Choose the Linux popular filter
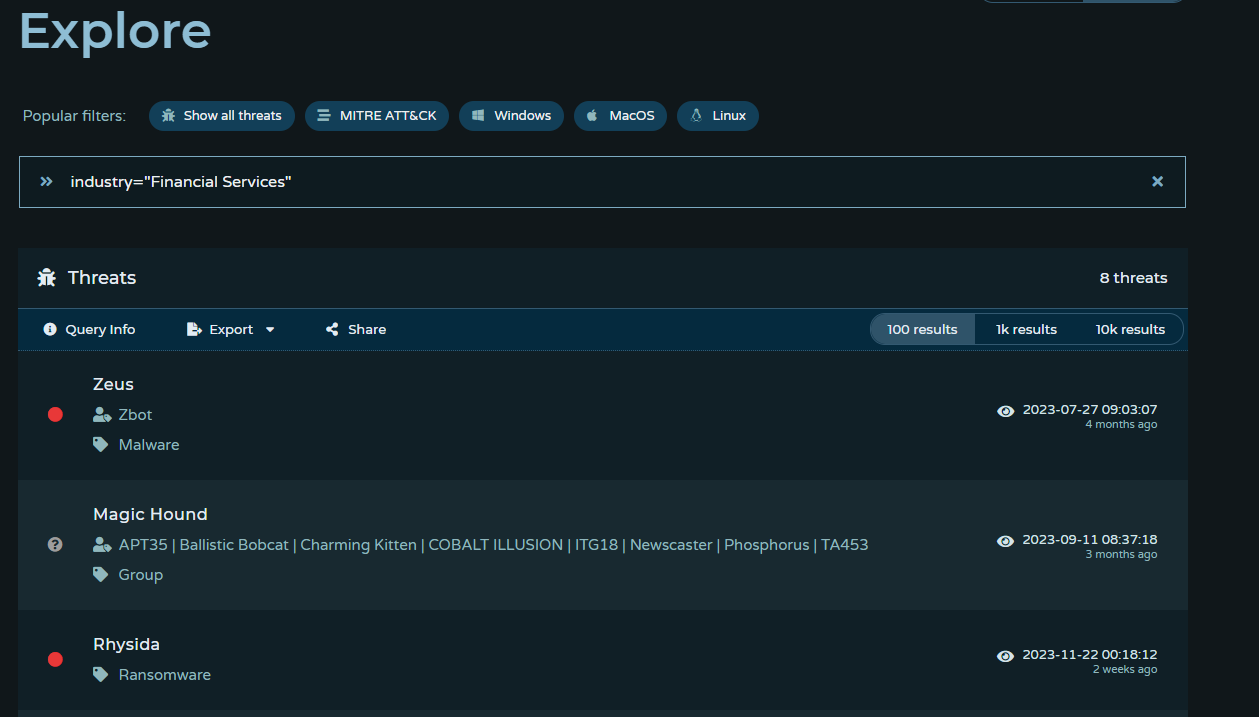The image size is (1259, 717). pyautogui.click(x=718, y=116)
